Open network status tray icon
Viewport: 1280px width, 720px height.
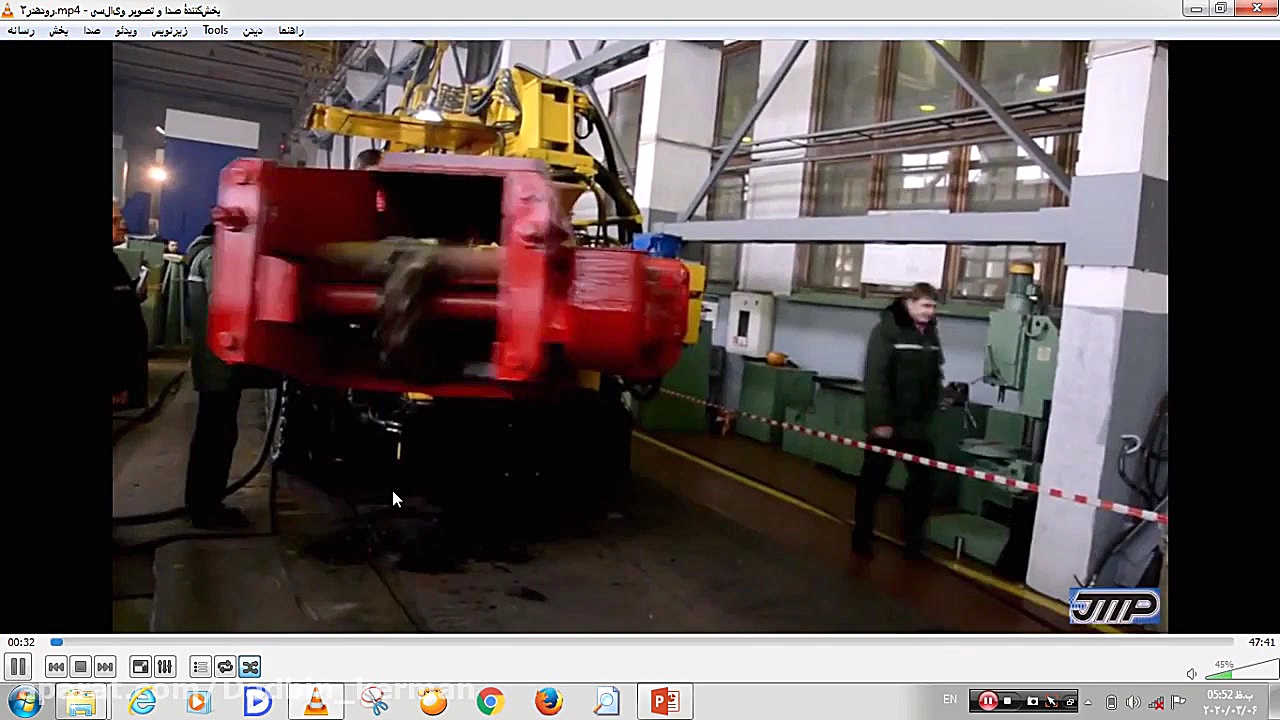1156,702
